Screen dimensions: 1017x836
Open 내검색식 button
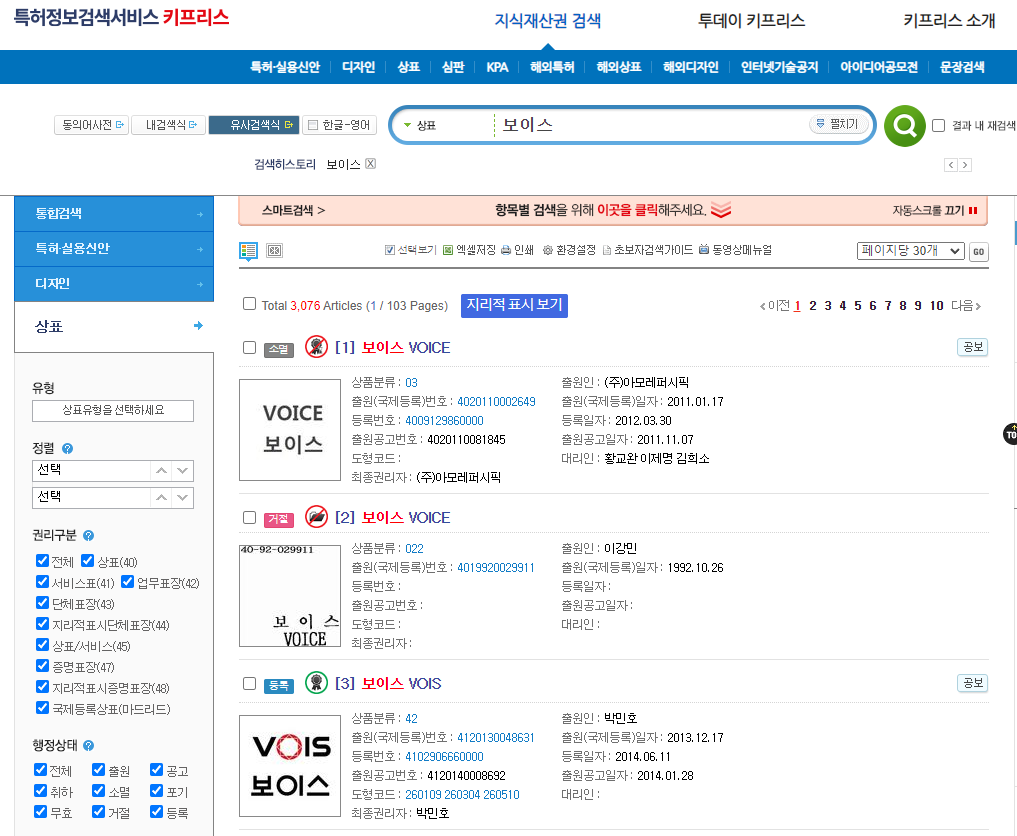pyautogui.click(x=169, y=125)
